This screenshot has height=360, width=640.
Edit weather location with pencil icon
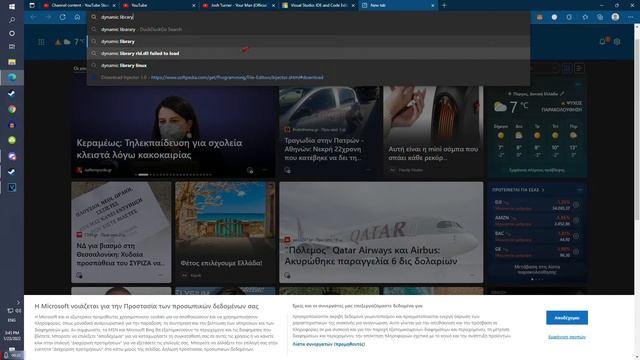562,93
